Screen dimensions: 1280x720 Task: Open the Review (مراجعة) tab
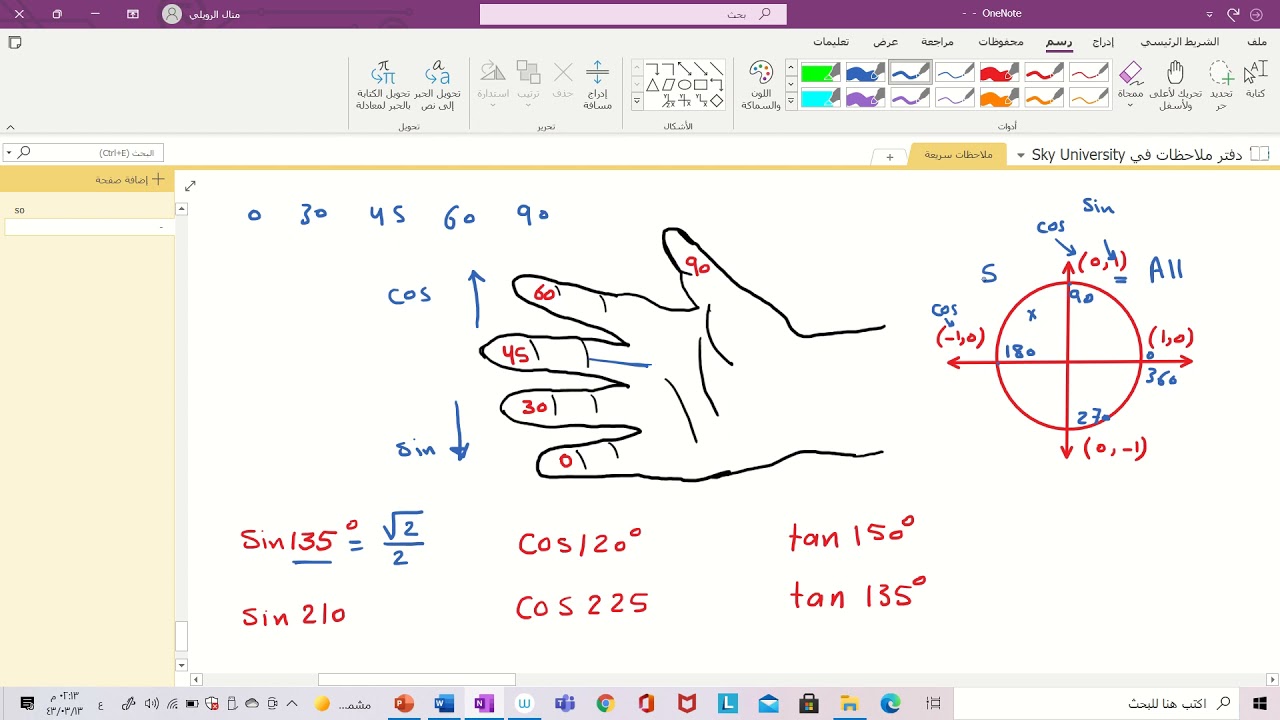[937, 42]
